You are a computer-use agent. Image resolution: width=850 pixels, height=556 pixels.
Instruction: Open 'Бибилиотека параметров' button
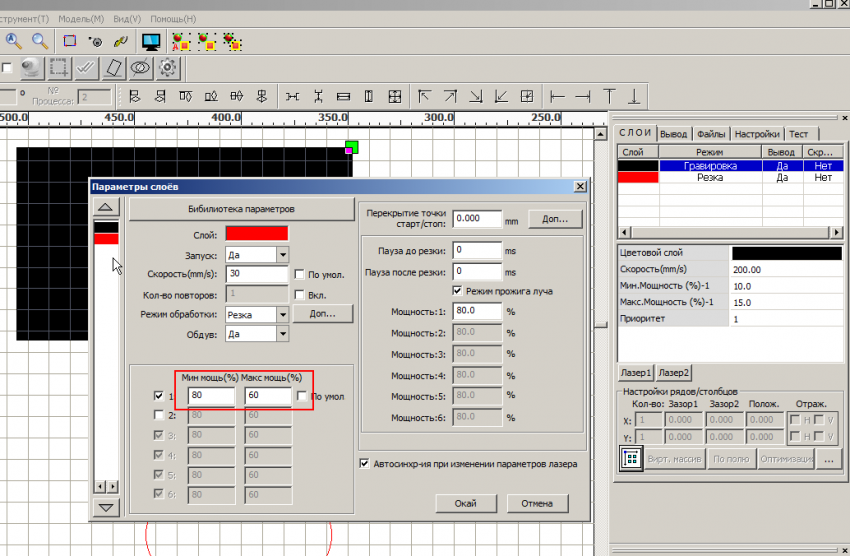(242, 209)
